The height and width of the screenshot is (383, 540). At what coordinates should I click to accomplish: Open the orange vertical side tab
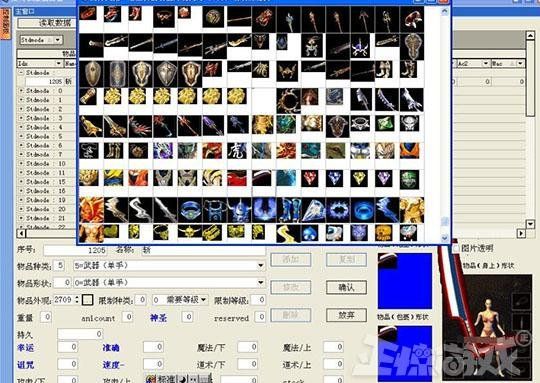pos(5,24)
